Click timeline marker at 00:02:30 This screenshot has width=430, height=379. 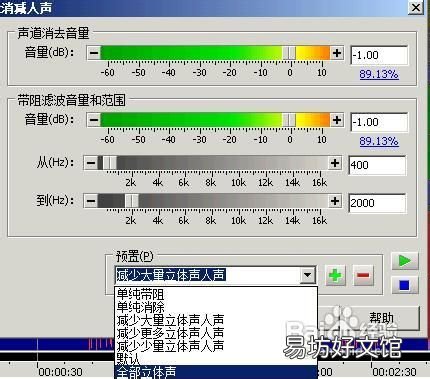point(394,372)
